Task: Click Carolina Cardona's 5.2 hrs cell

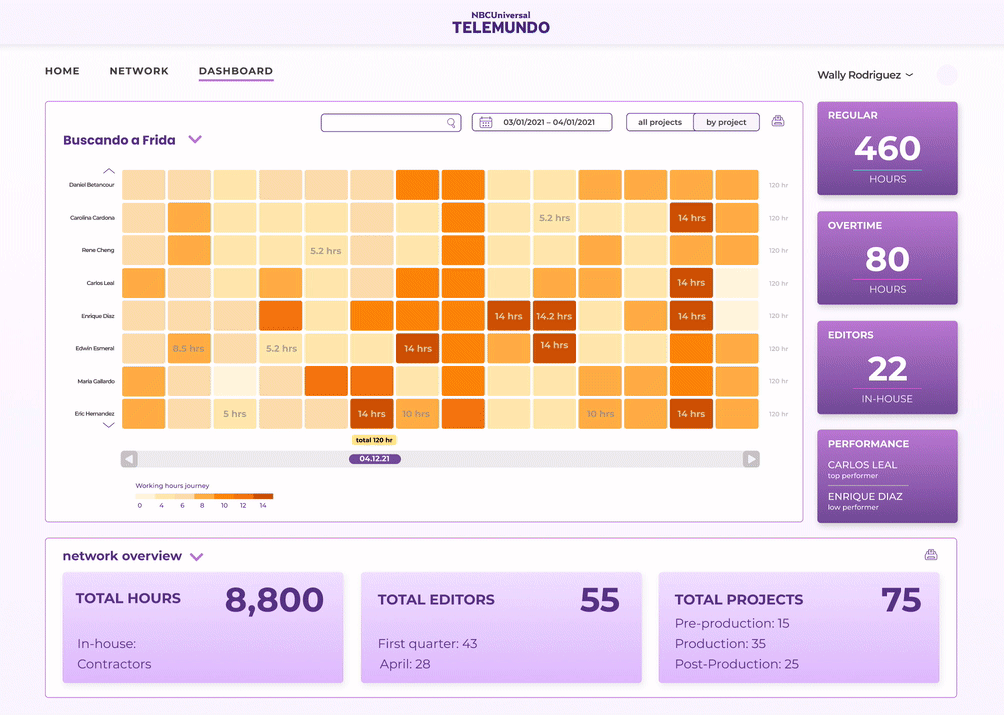Action: [x=555, y=218]
